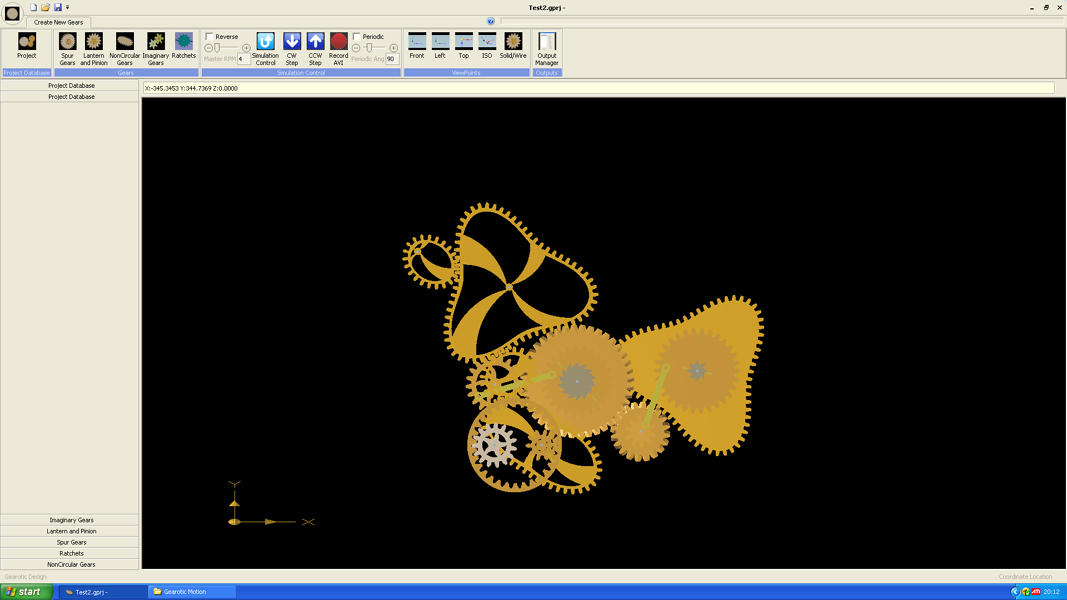Click the NonCircular Gears ribbon icon
Screen dimensions: 1067x600
point(124,48)
